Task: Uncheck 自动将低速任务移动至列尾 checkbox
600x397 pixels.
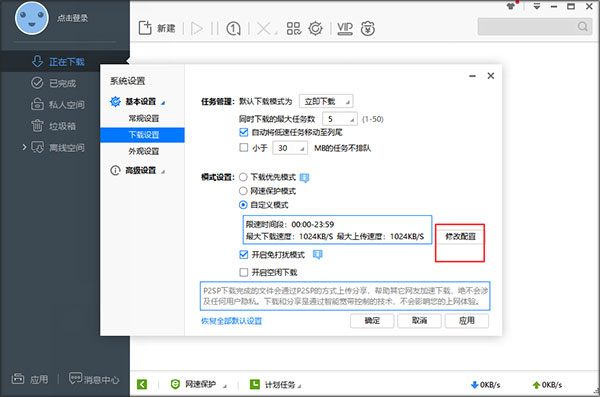Action: coord(244,132)
